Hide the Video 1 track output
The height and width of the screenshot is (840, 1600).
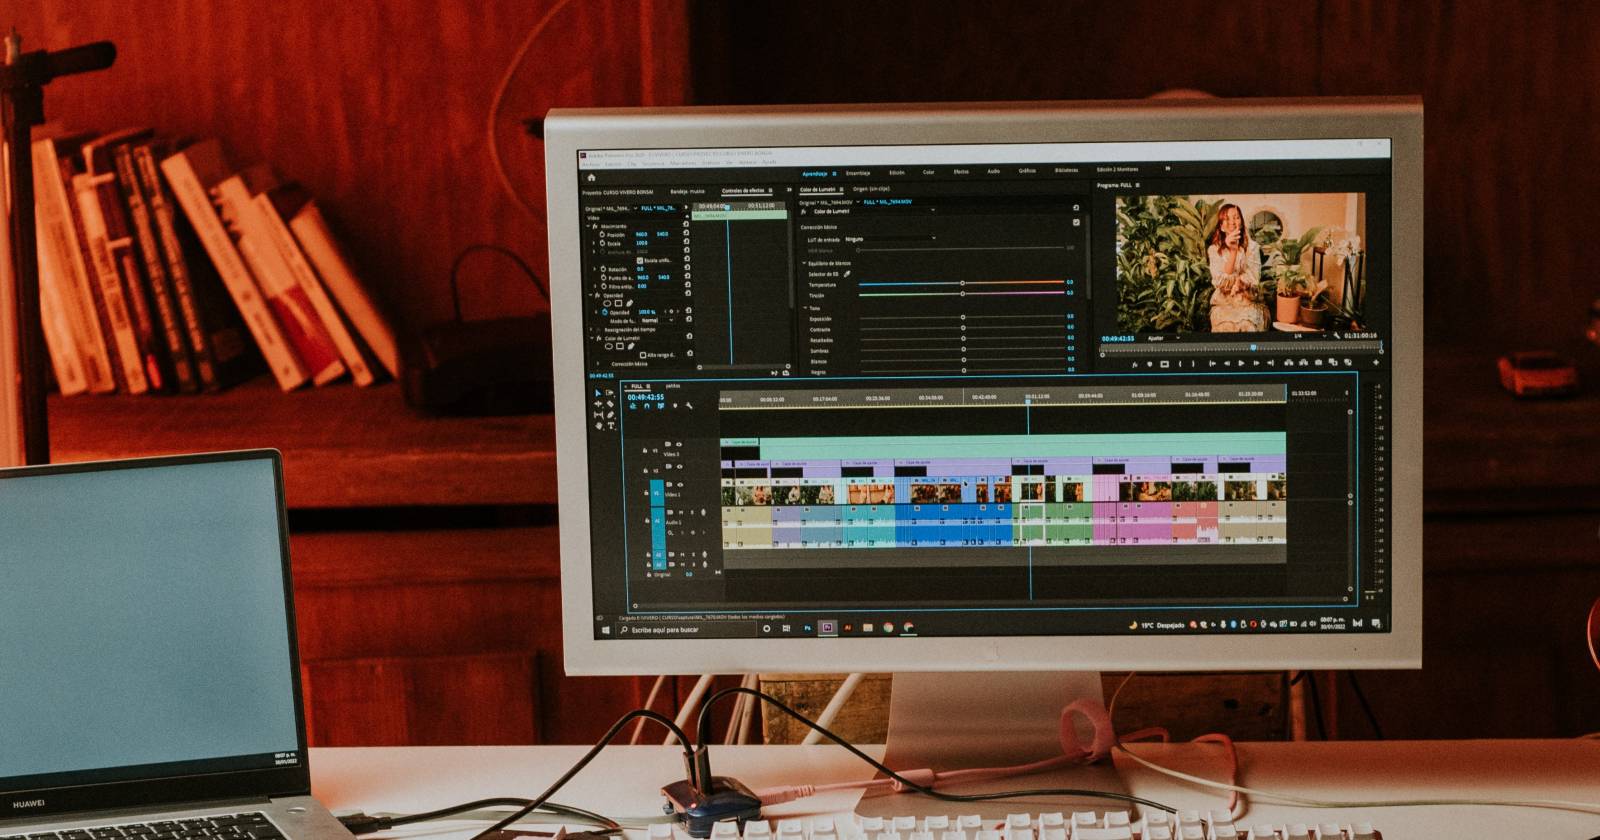click(x=679, y=485)
